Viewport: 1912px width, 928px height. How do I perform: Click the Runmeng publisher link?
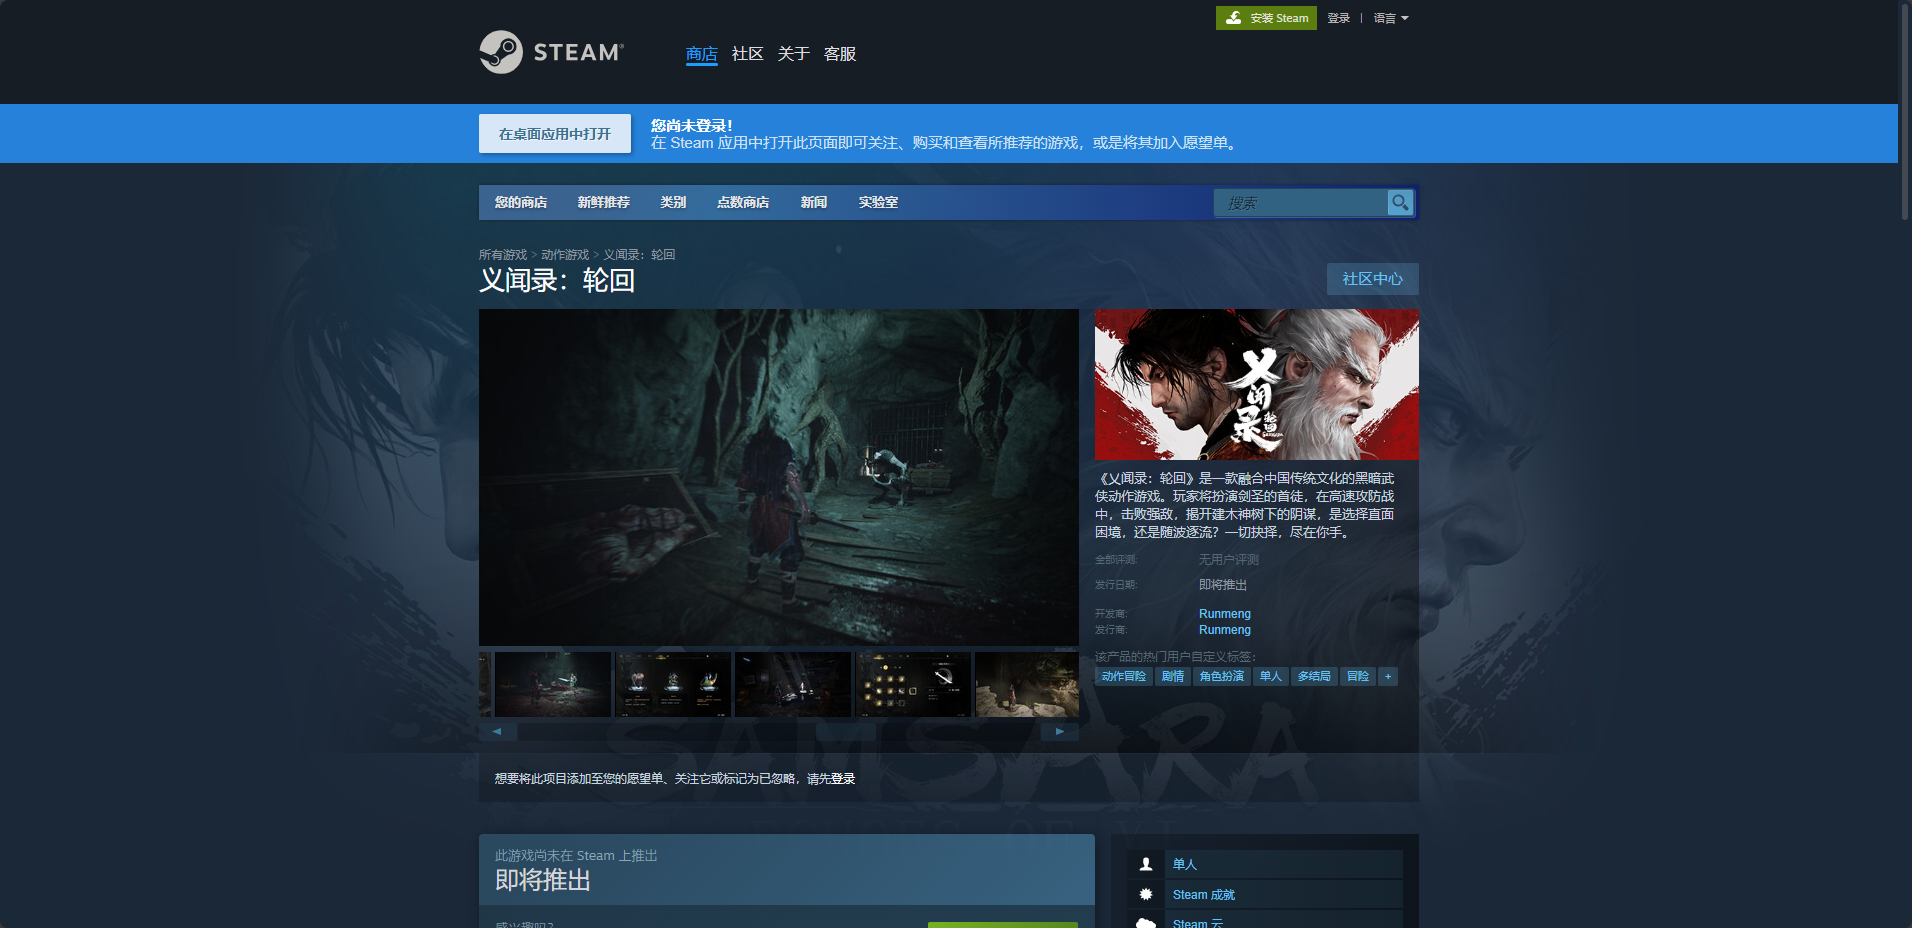coord(1225,630)
